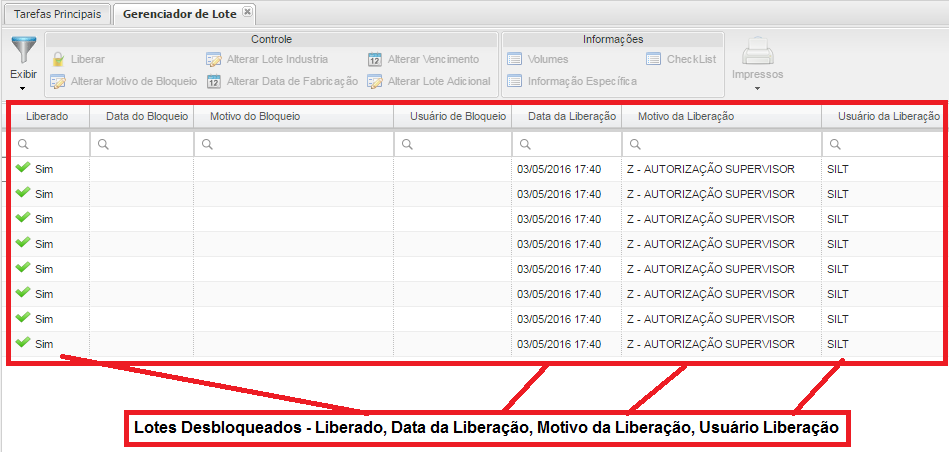
Task: Click the Motivo da Liberação filter field
Action: click(721, 144)
